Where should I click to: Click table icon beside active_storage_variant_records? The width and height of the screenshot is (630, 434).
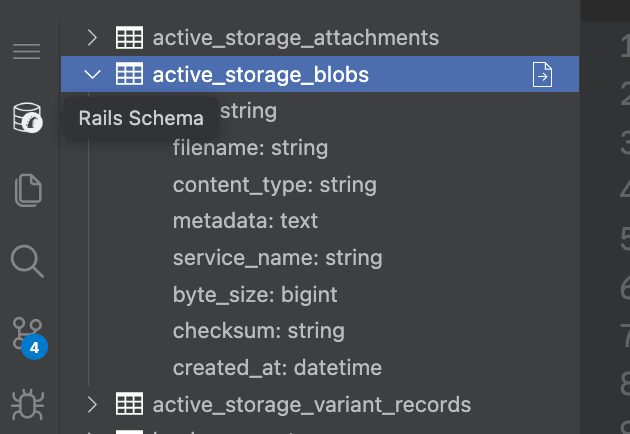click(x=129, y=404)
